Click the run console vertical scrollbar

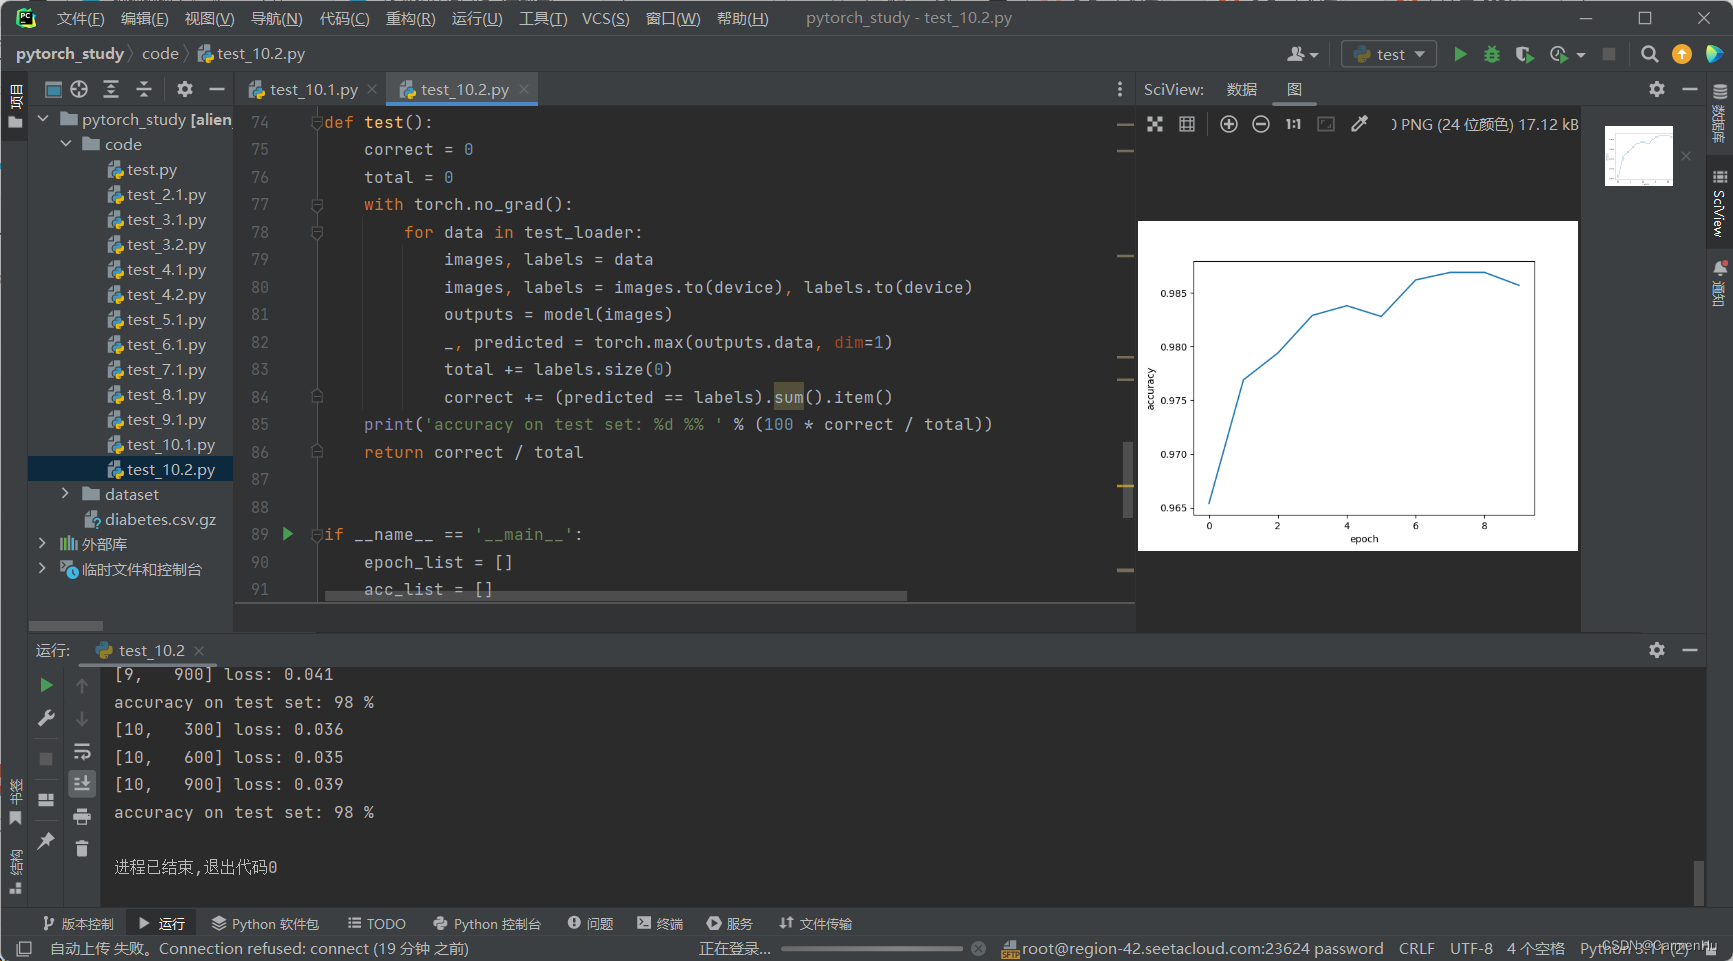[1698, 881]
